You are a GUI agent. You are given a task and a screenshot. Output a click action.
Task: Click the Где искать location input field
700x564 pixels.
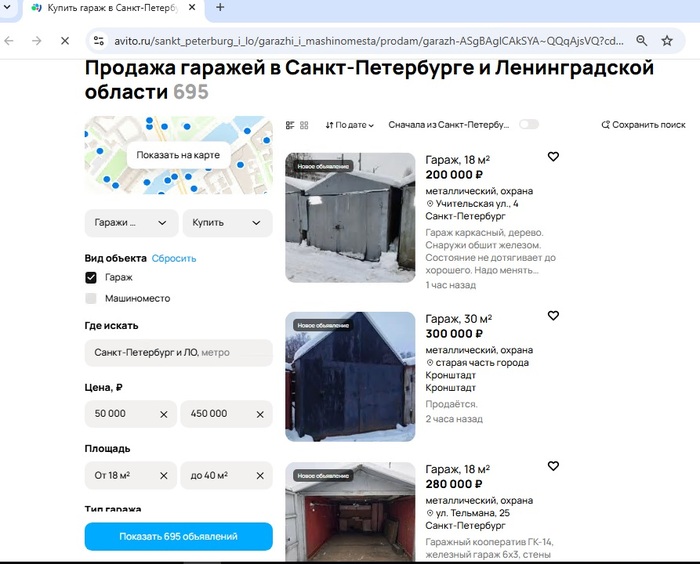click(x=179, y=353)
